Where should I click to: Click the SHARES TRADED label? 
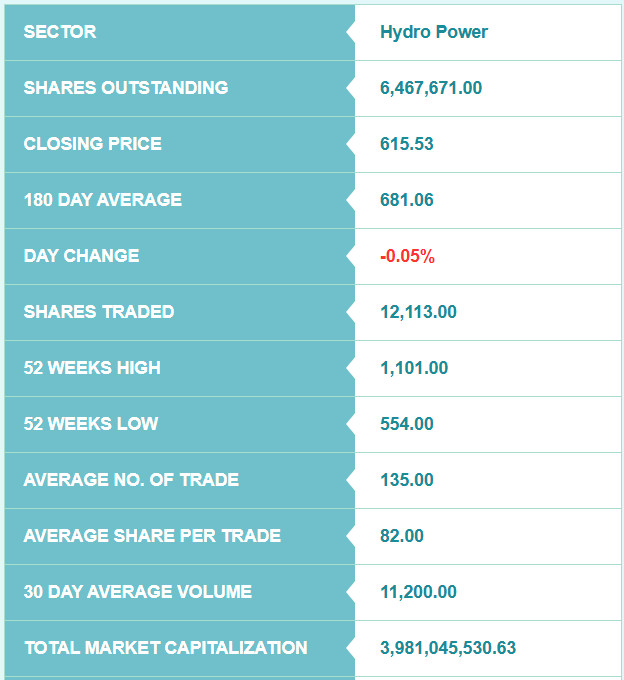99,311
